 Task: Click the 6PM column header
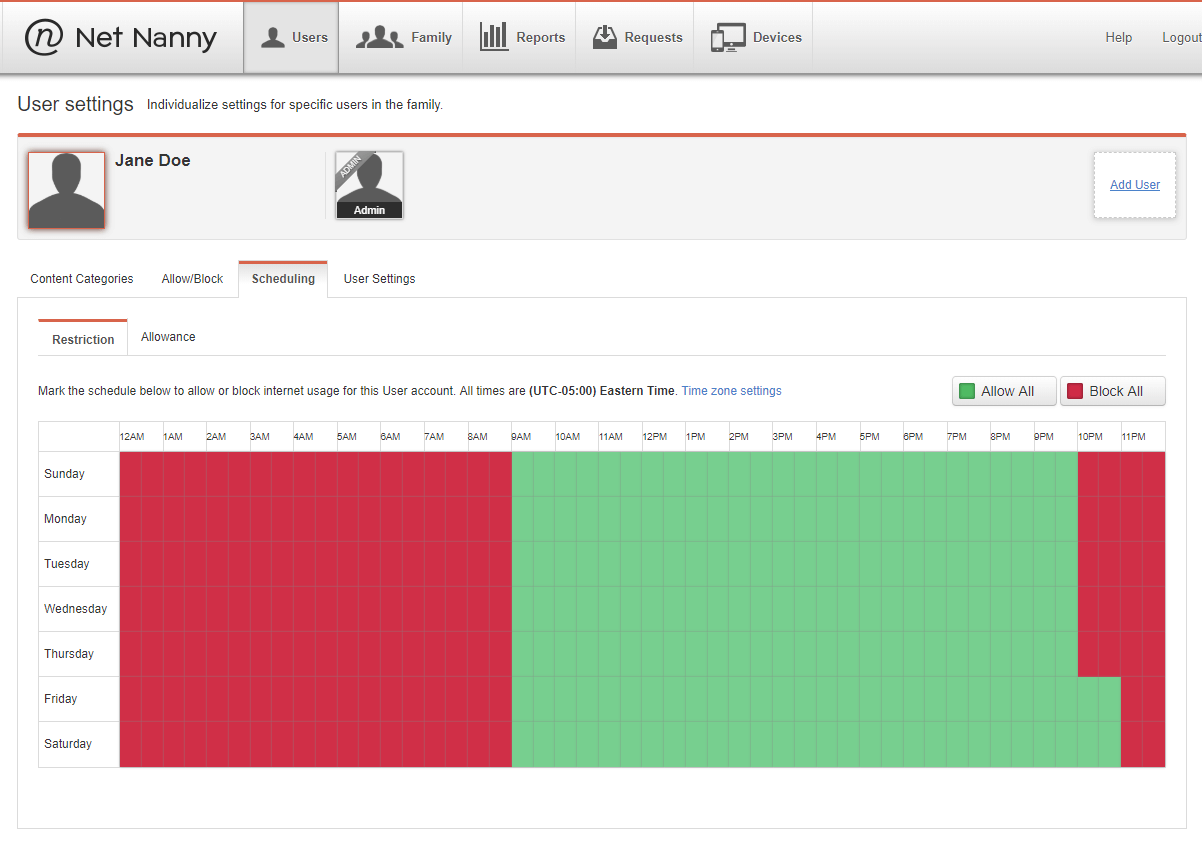(913, 437)
